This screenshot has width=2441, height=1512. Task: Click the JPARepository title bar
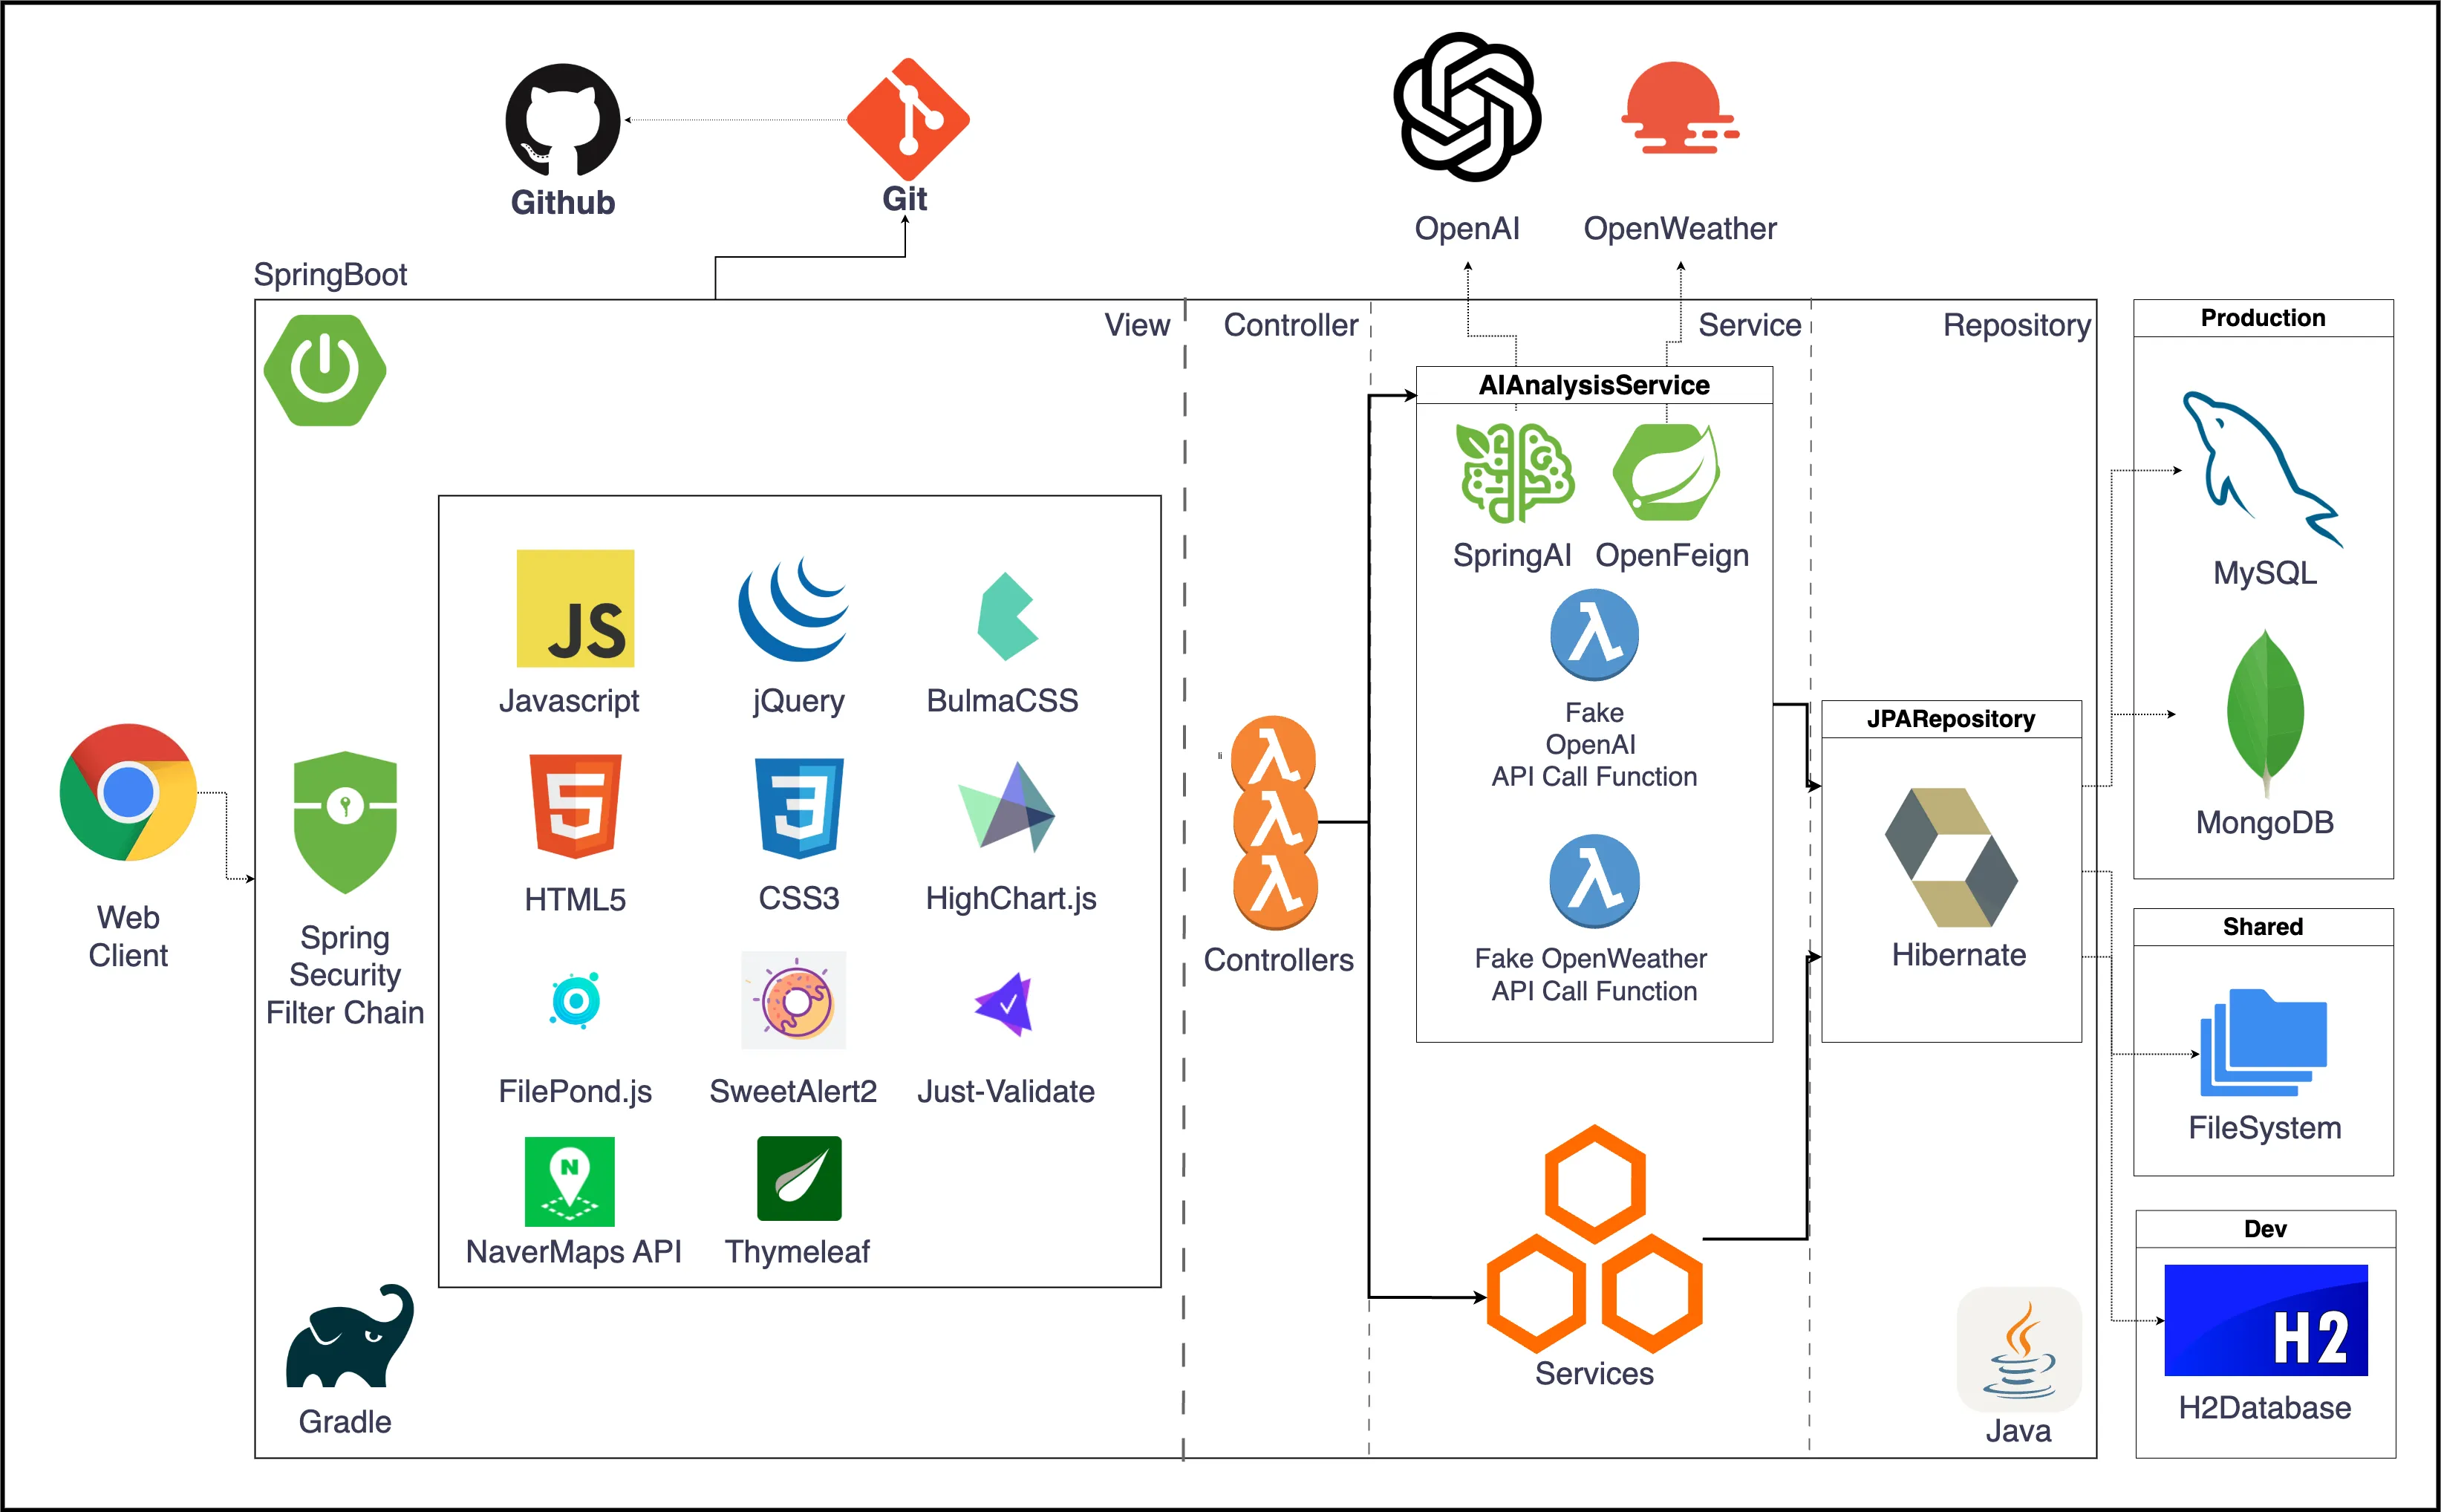pyautogui.click(x=1951, y=719)
